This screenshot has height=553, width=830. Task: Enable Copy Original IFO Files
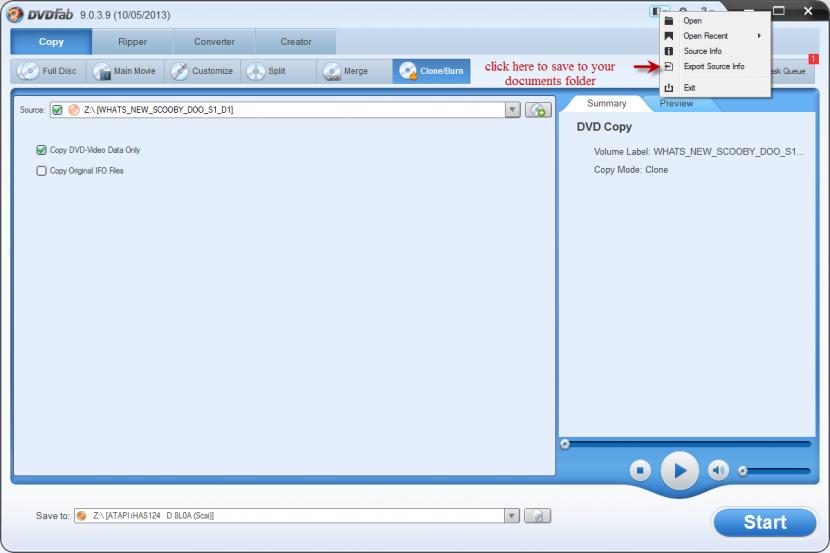(x=41, y=171)
